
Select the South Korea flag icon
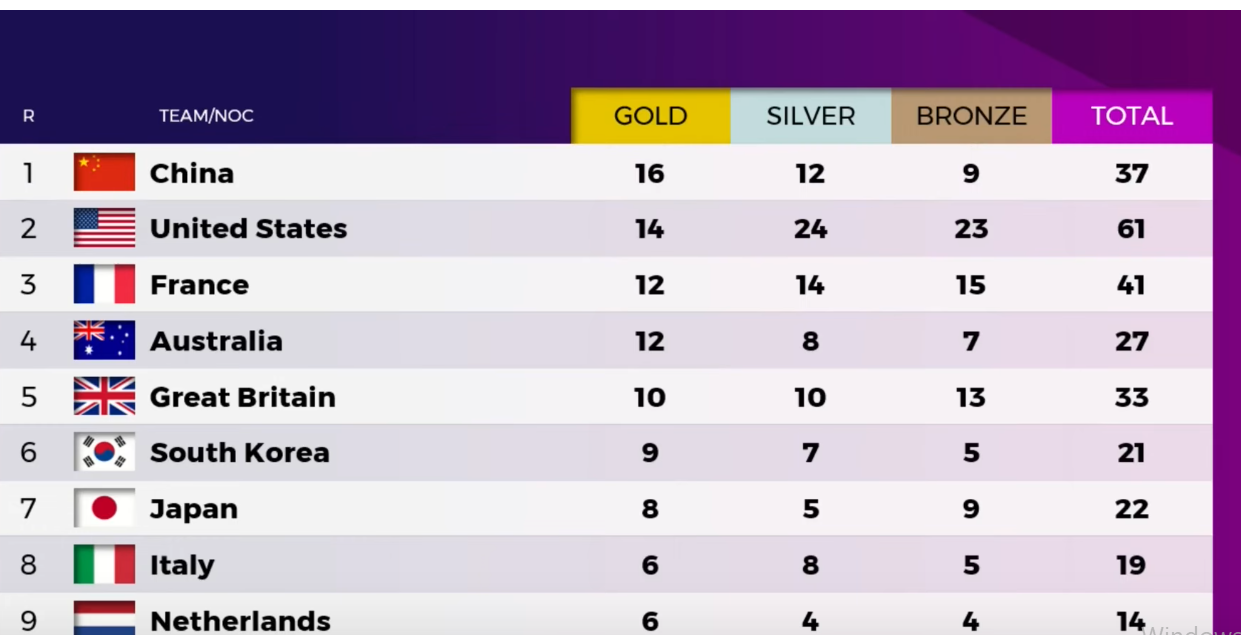[x=104, y=452]
